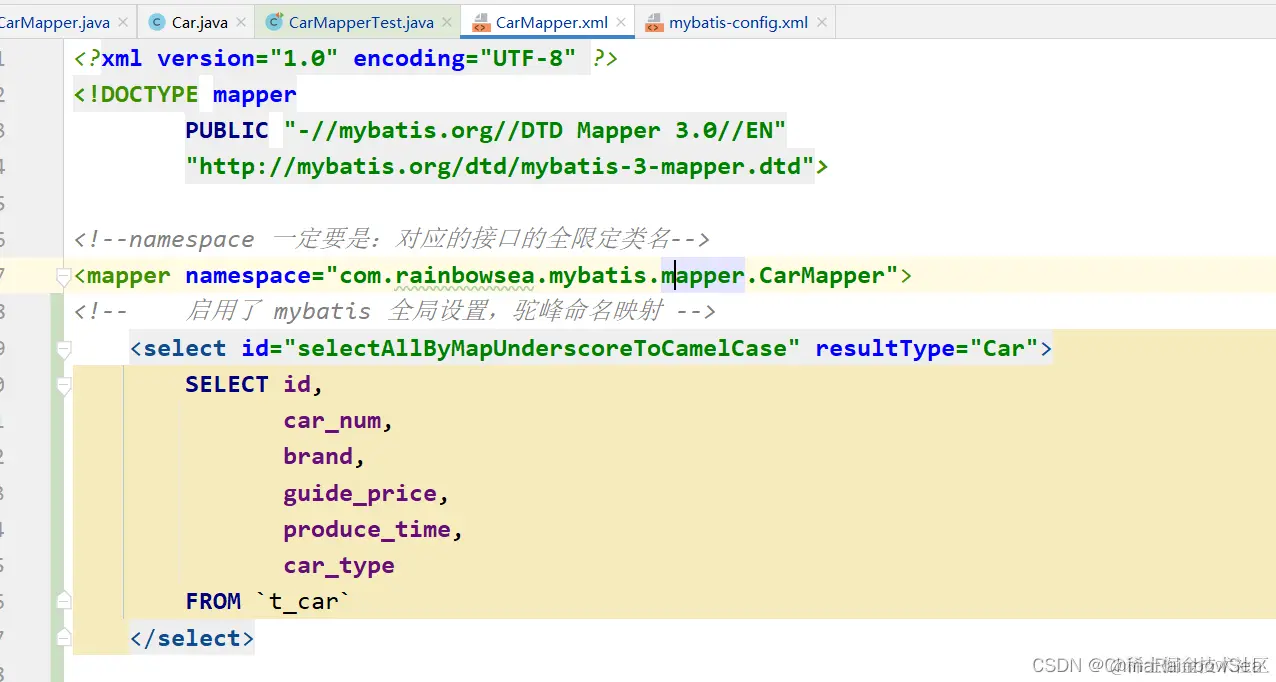Click the mybatis global setting comment line

395,312
